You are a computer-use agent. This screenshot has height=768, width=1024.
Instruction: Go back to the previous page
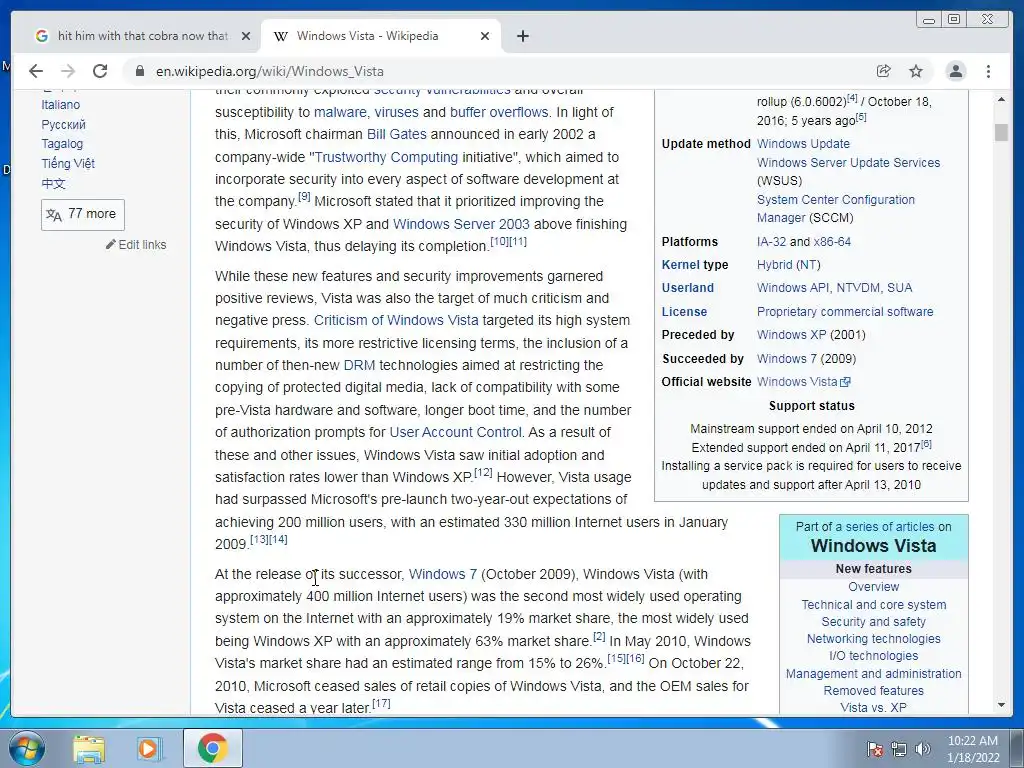[36, 71]
